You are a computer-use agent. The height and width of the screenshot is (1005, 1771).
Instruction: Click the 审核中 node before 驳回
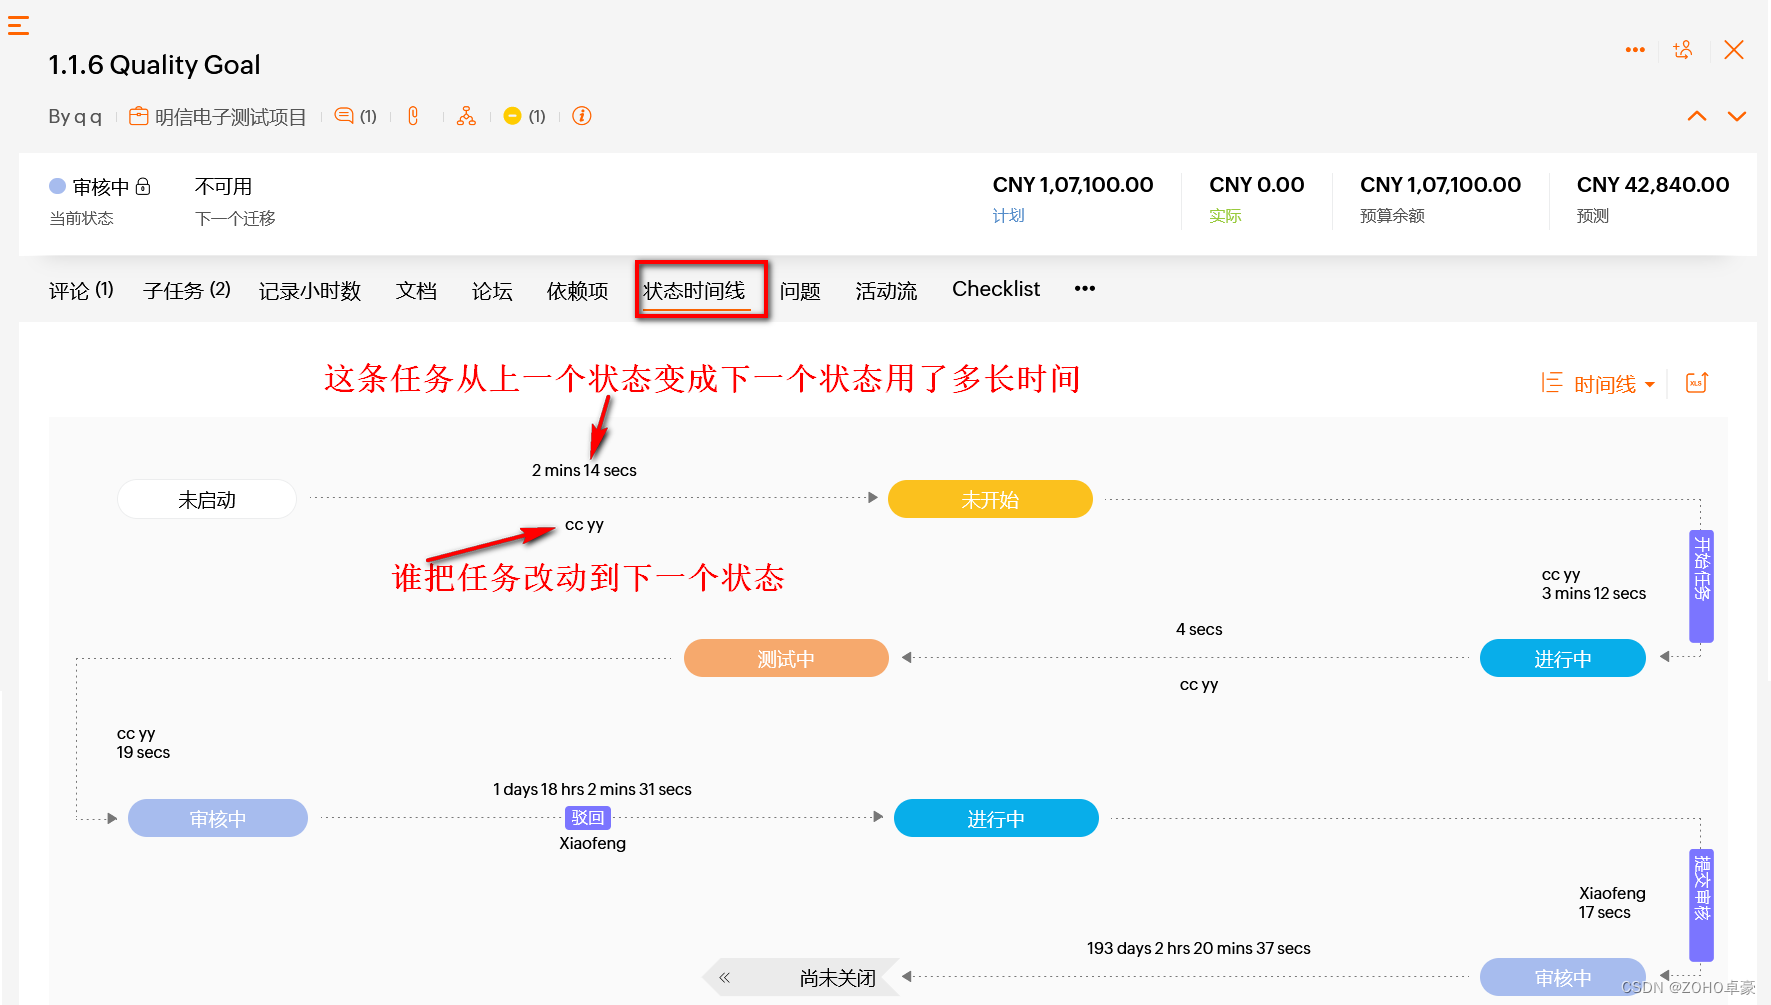pos(218,818)
